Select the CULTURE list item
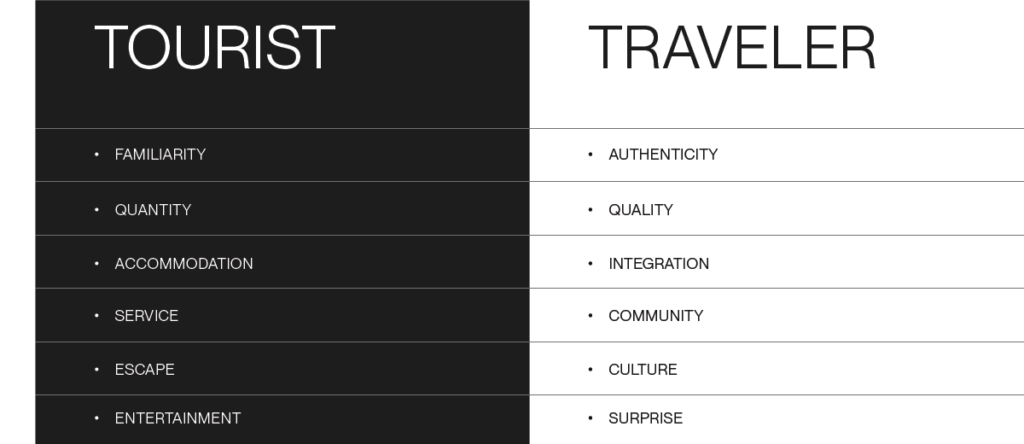 click(x=642, y=370)
